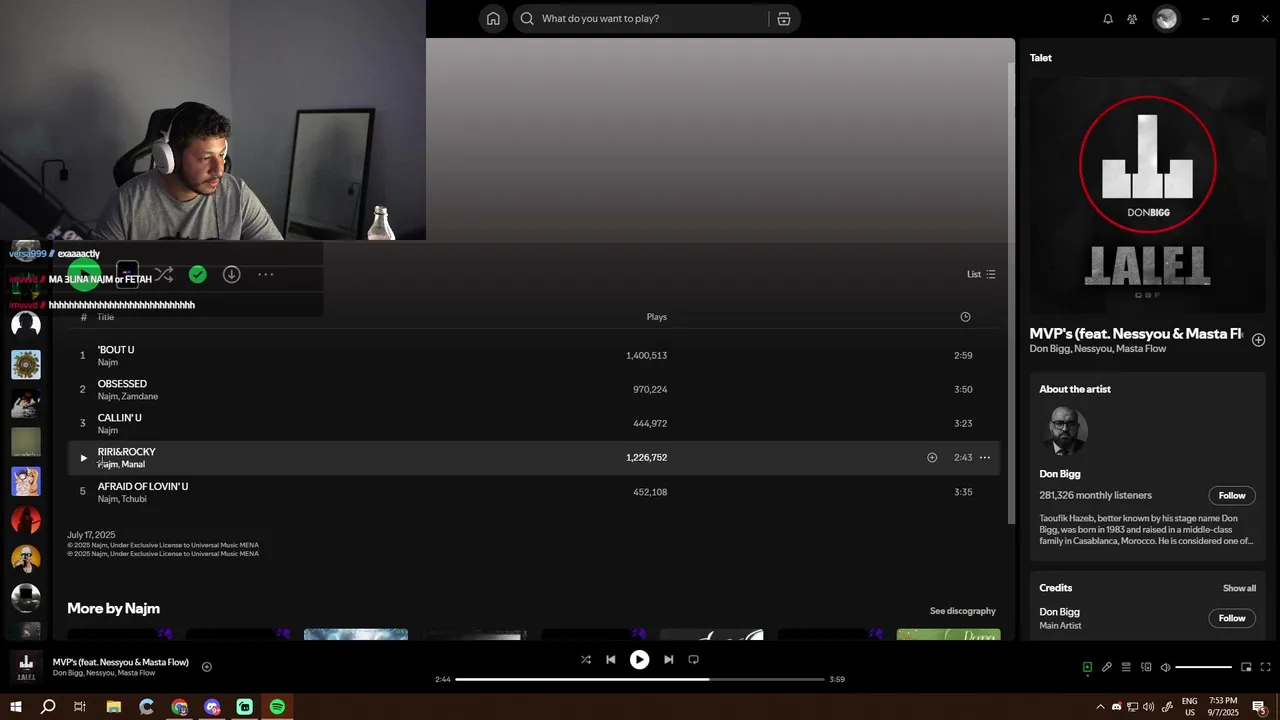Screen dimensions: 1280x720
Task: Follow Don Bigg in Credits section
Action: (x=1232, y=618)
